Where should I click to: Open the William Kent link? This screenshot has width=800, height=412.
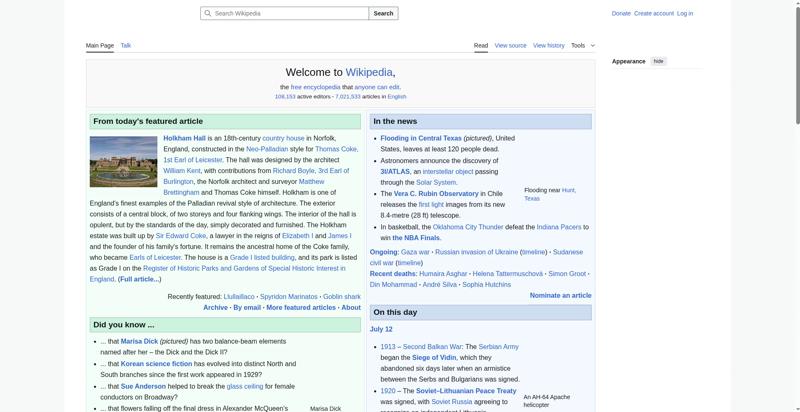pos(182,171)
